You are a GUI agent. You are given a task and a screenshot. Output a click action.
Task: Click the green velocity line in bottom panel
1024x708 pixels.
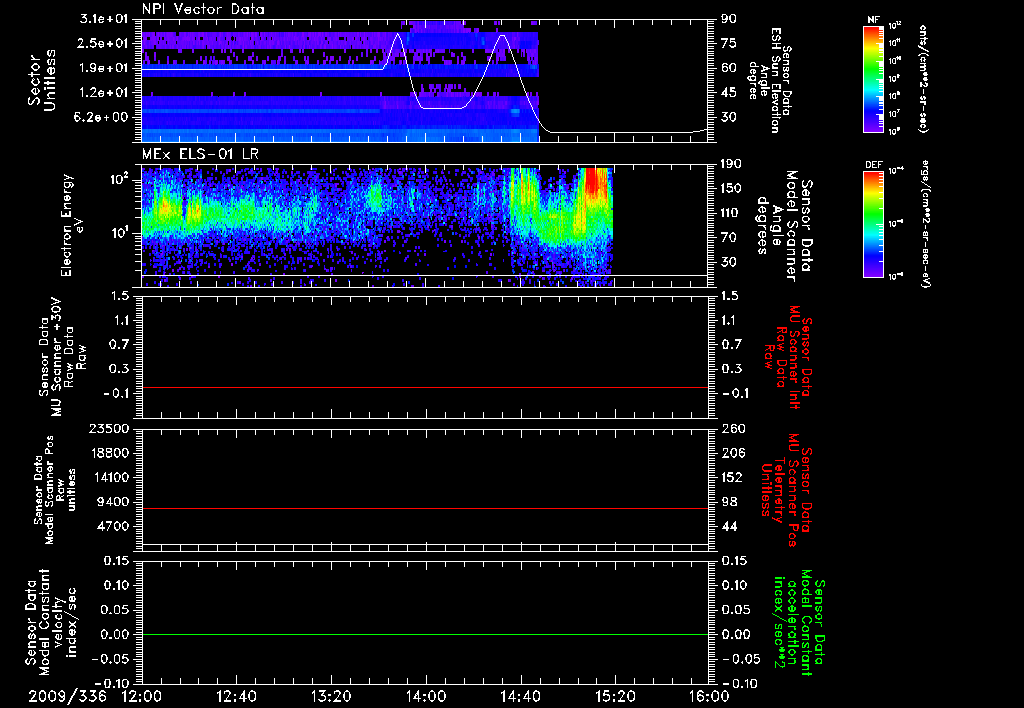[x=425, y=634]
